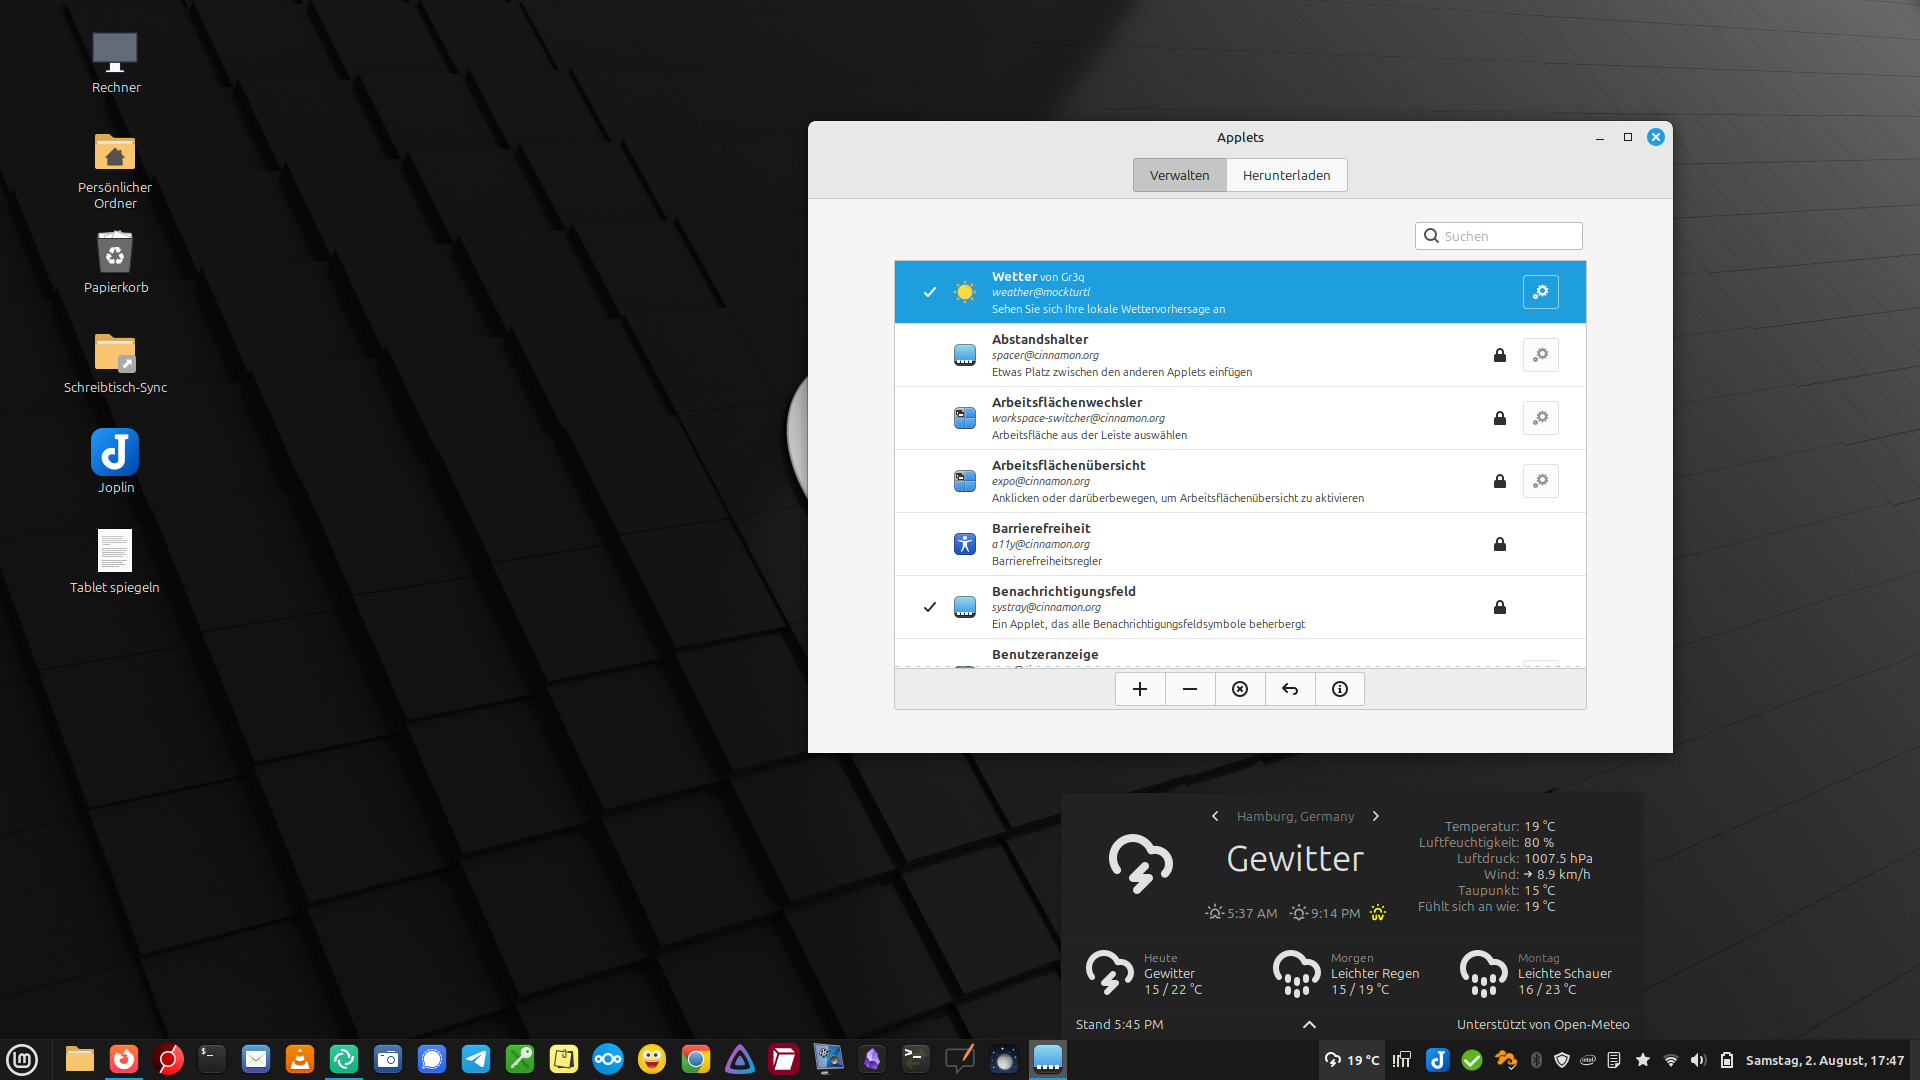Open Joplin desktop icon
The width and height of the screenshot is (1920, 1080).
(x=115, y=462)
